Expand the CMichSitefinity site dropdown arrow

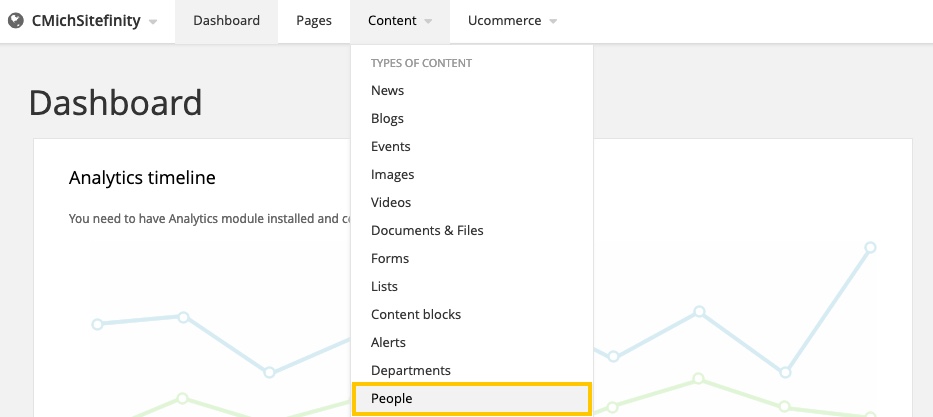(152, 21)
